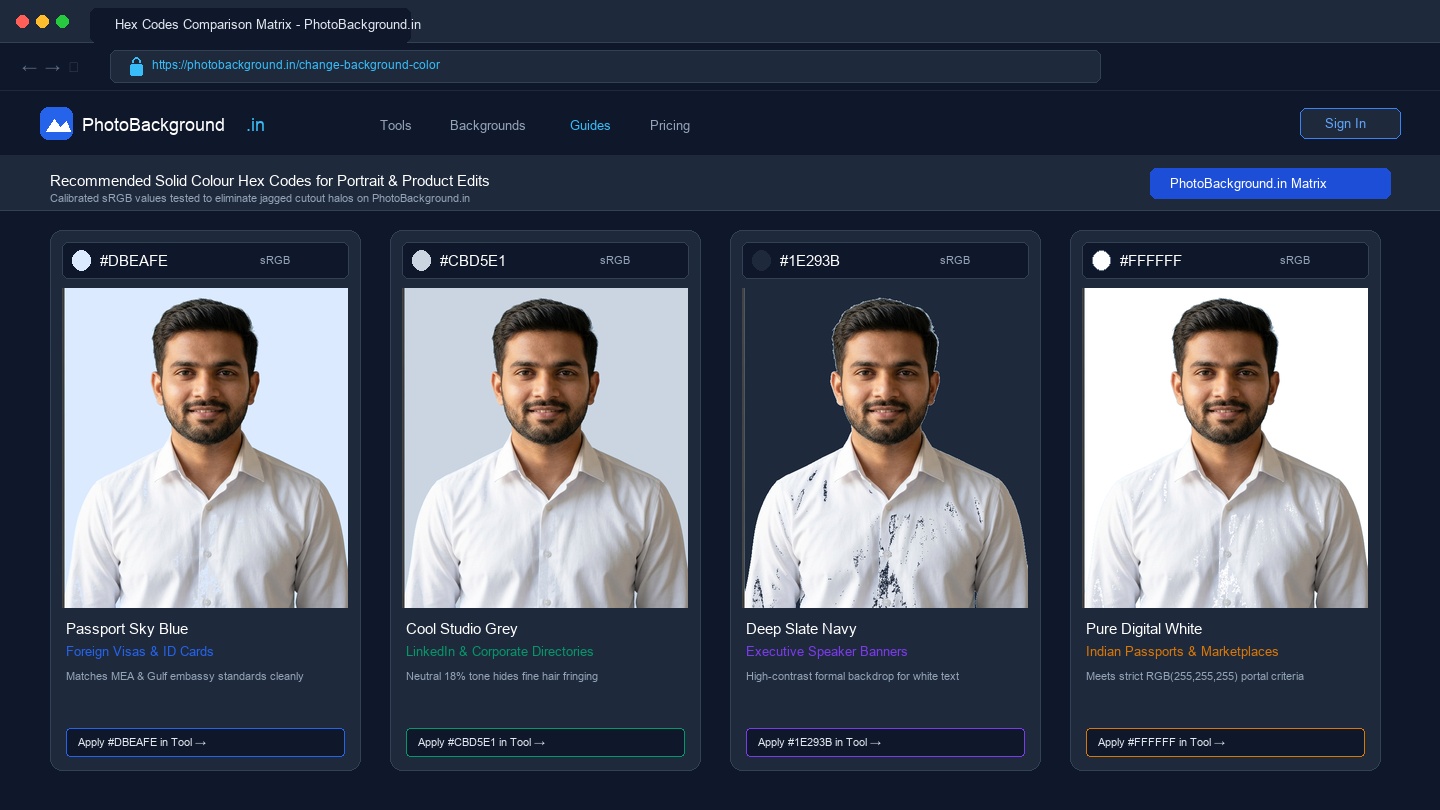Click the Executive Speaker Banners link
This screenshot has height=810, width=1440.
827,651
